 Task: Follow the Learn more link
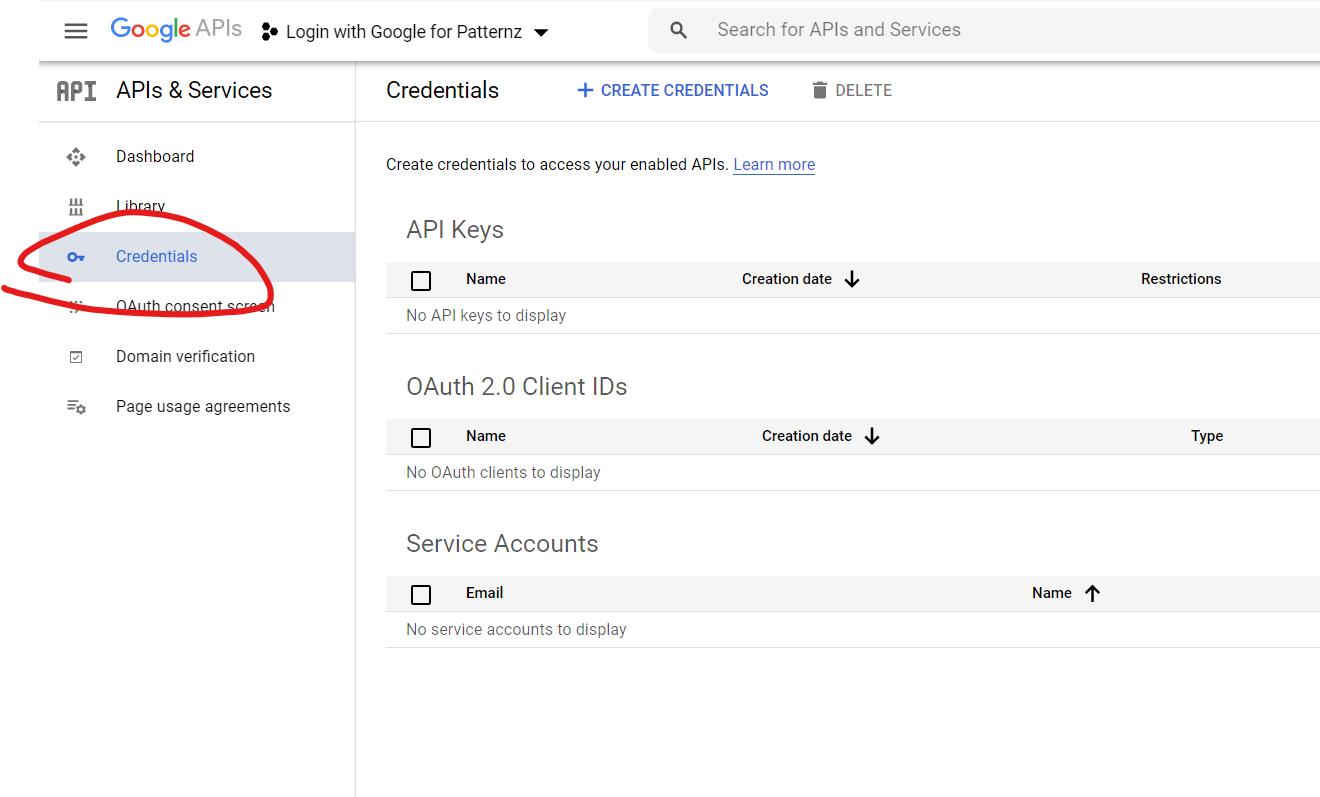(774, 165)
